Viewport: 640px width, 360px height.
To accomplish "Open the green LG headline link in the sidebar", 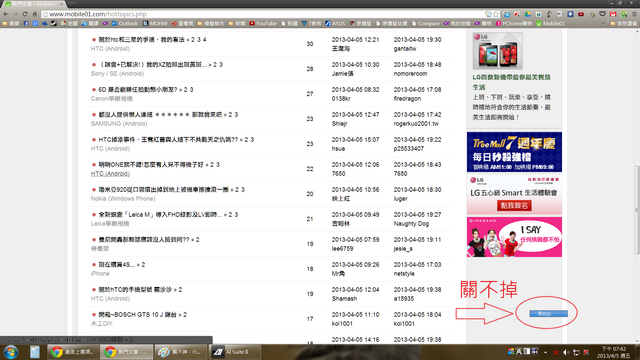I will [511, 82].
